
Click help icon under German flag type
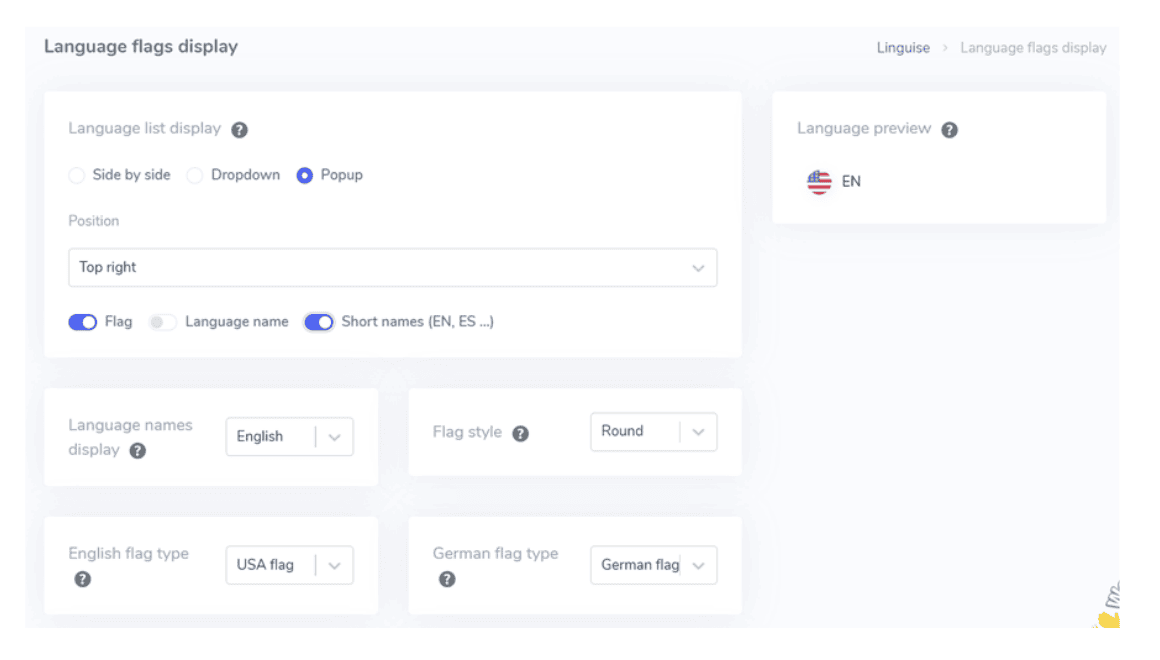click(x=447, y=579)
